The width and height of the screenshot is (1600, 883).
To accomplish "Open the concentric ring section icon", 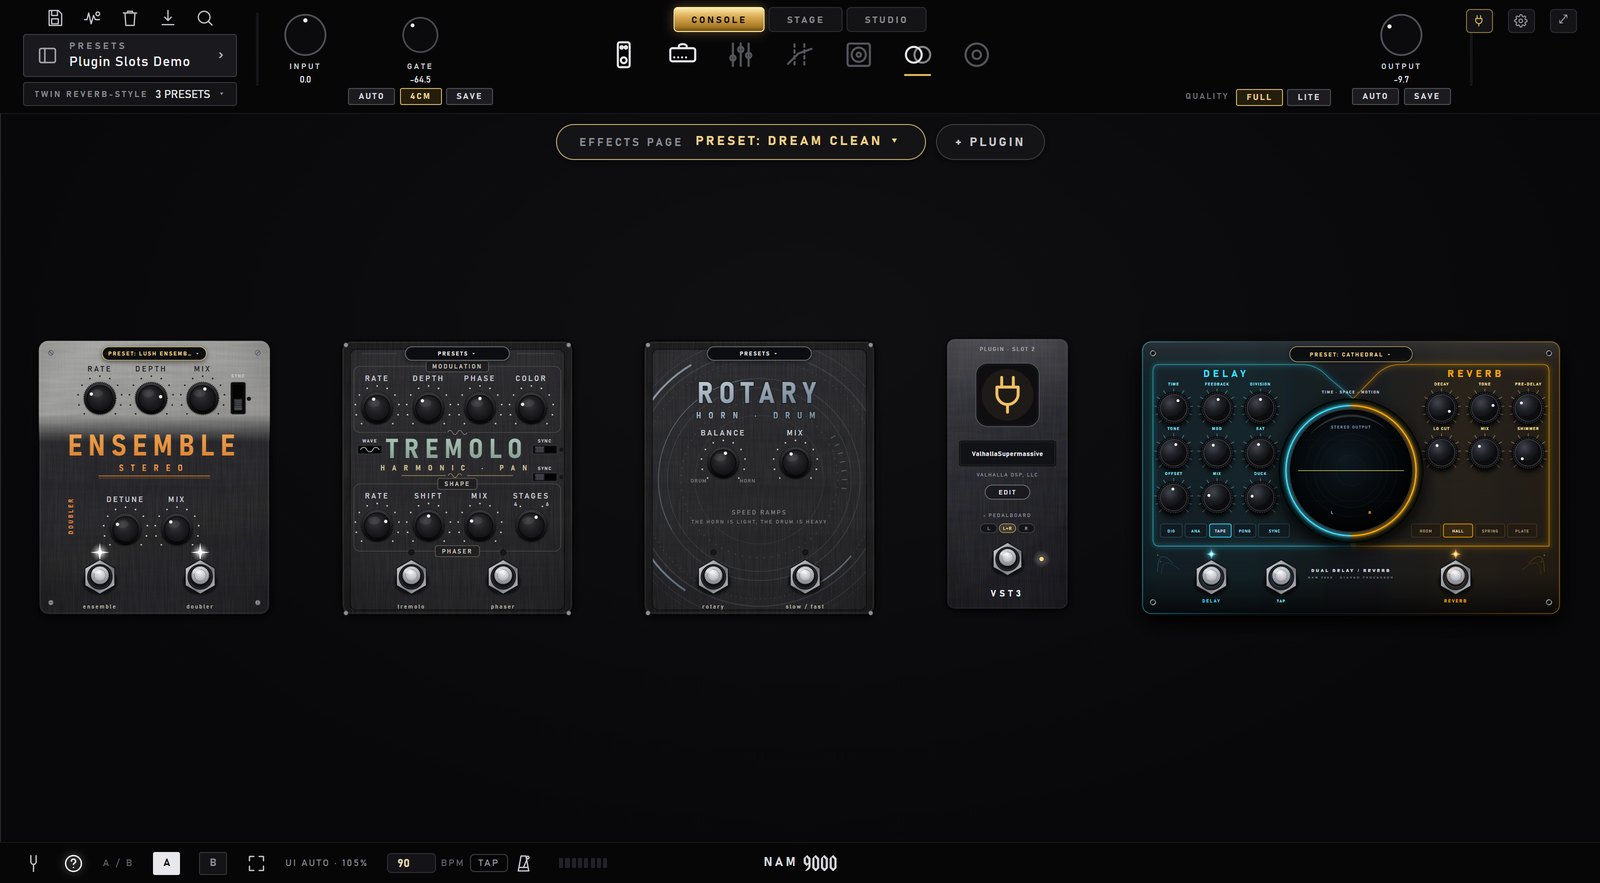I will click(977, 55).
